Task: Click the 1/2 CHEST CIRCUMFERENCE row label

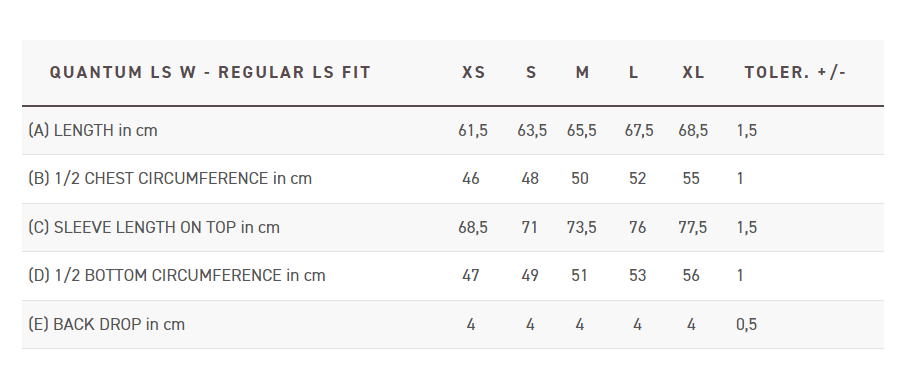Action: 170,179
